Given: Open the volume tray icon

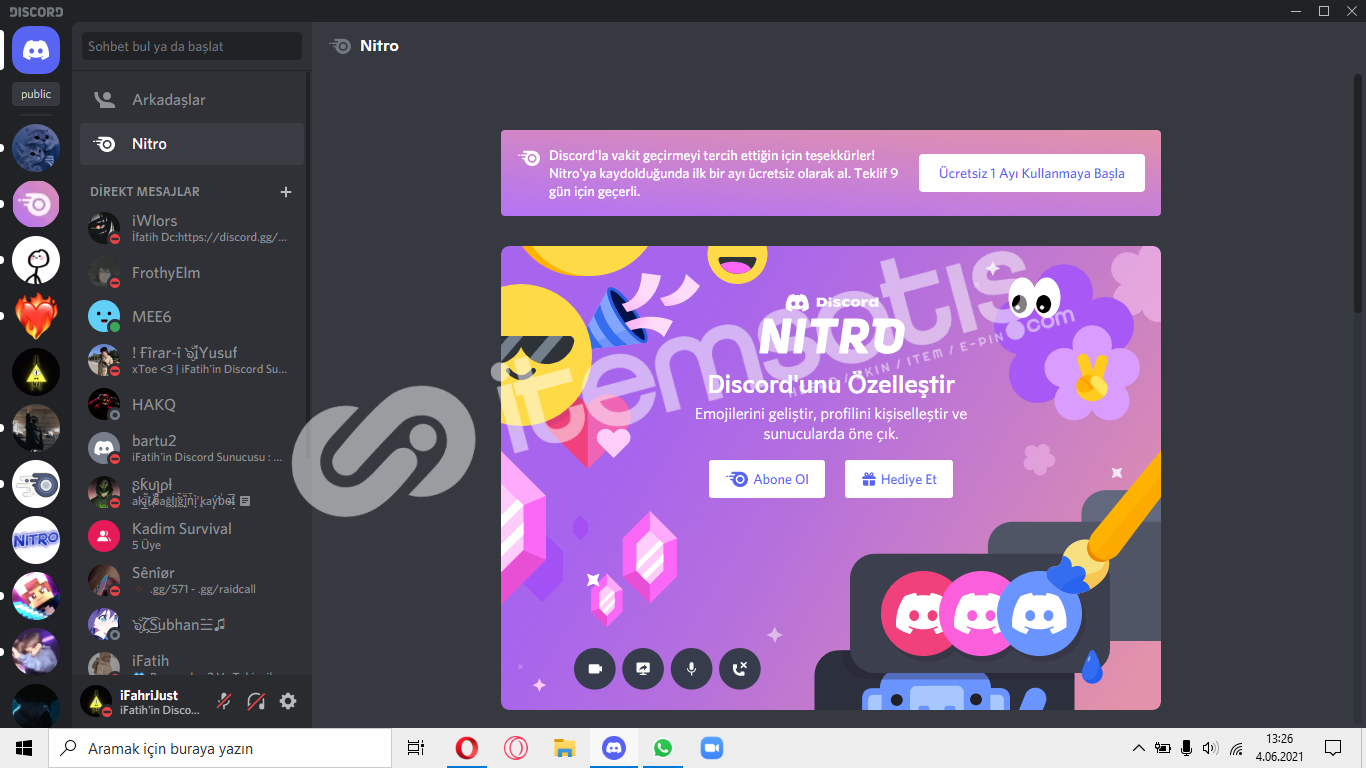Looking at the screenshot, I should coord(1211,748).
